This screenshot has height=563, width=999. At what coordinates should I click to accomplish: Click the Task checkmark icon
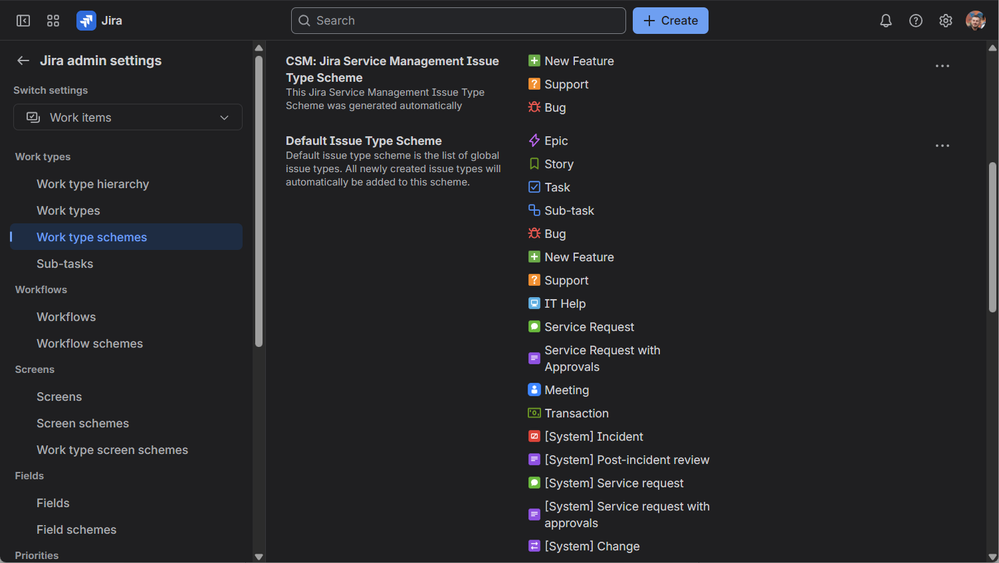pyautogui.click(x=534, y=187)
